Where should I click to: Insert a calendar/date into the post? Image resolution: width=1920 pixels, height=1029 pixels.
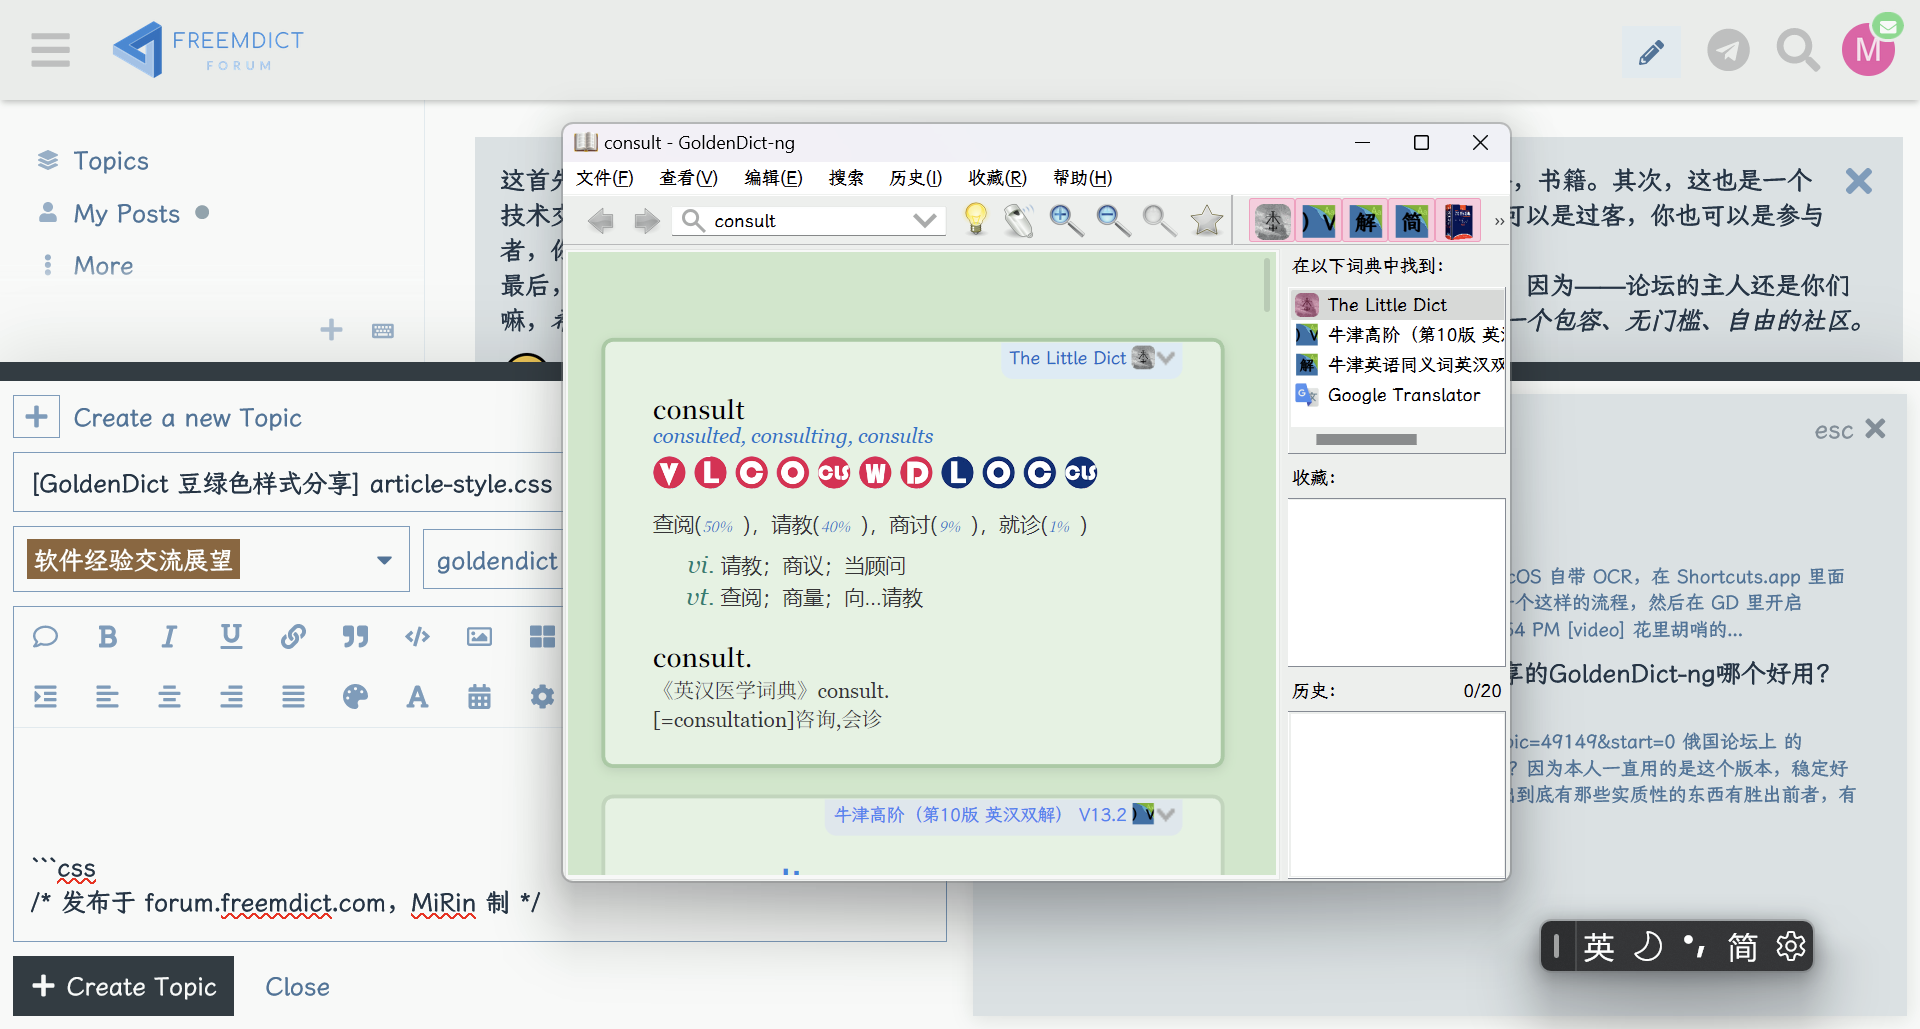click(x=479, y=697)
